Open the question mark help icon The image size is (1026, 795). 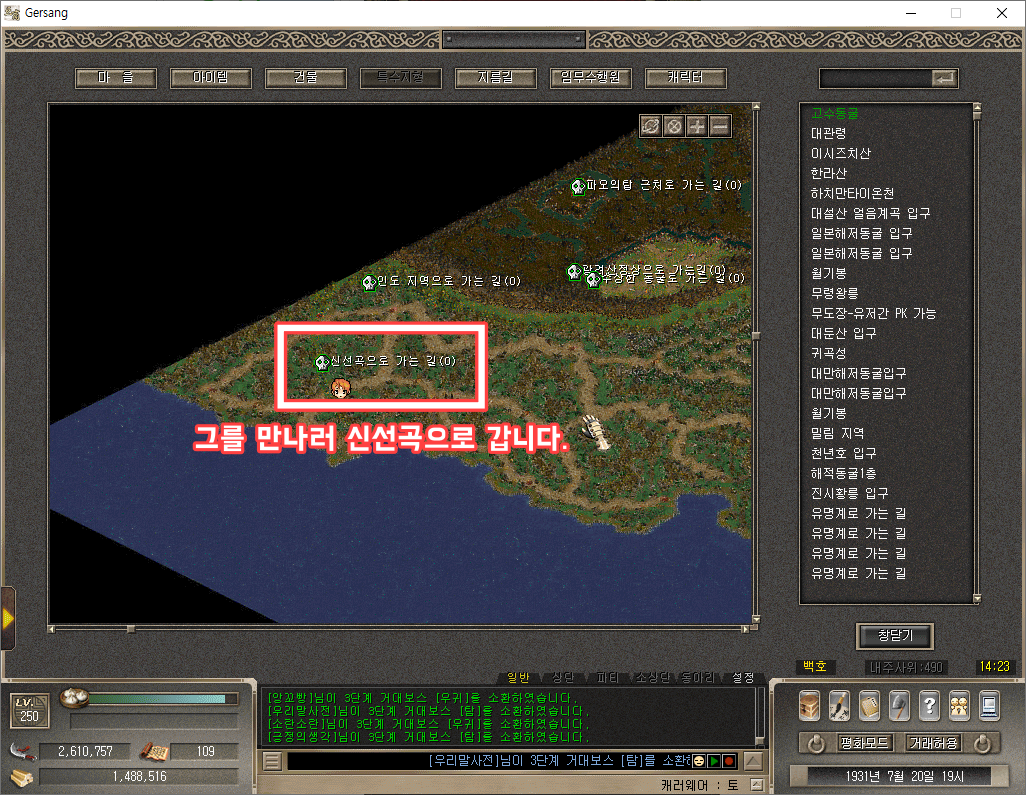coord(929,706)
